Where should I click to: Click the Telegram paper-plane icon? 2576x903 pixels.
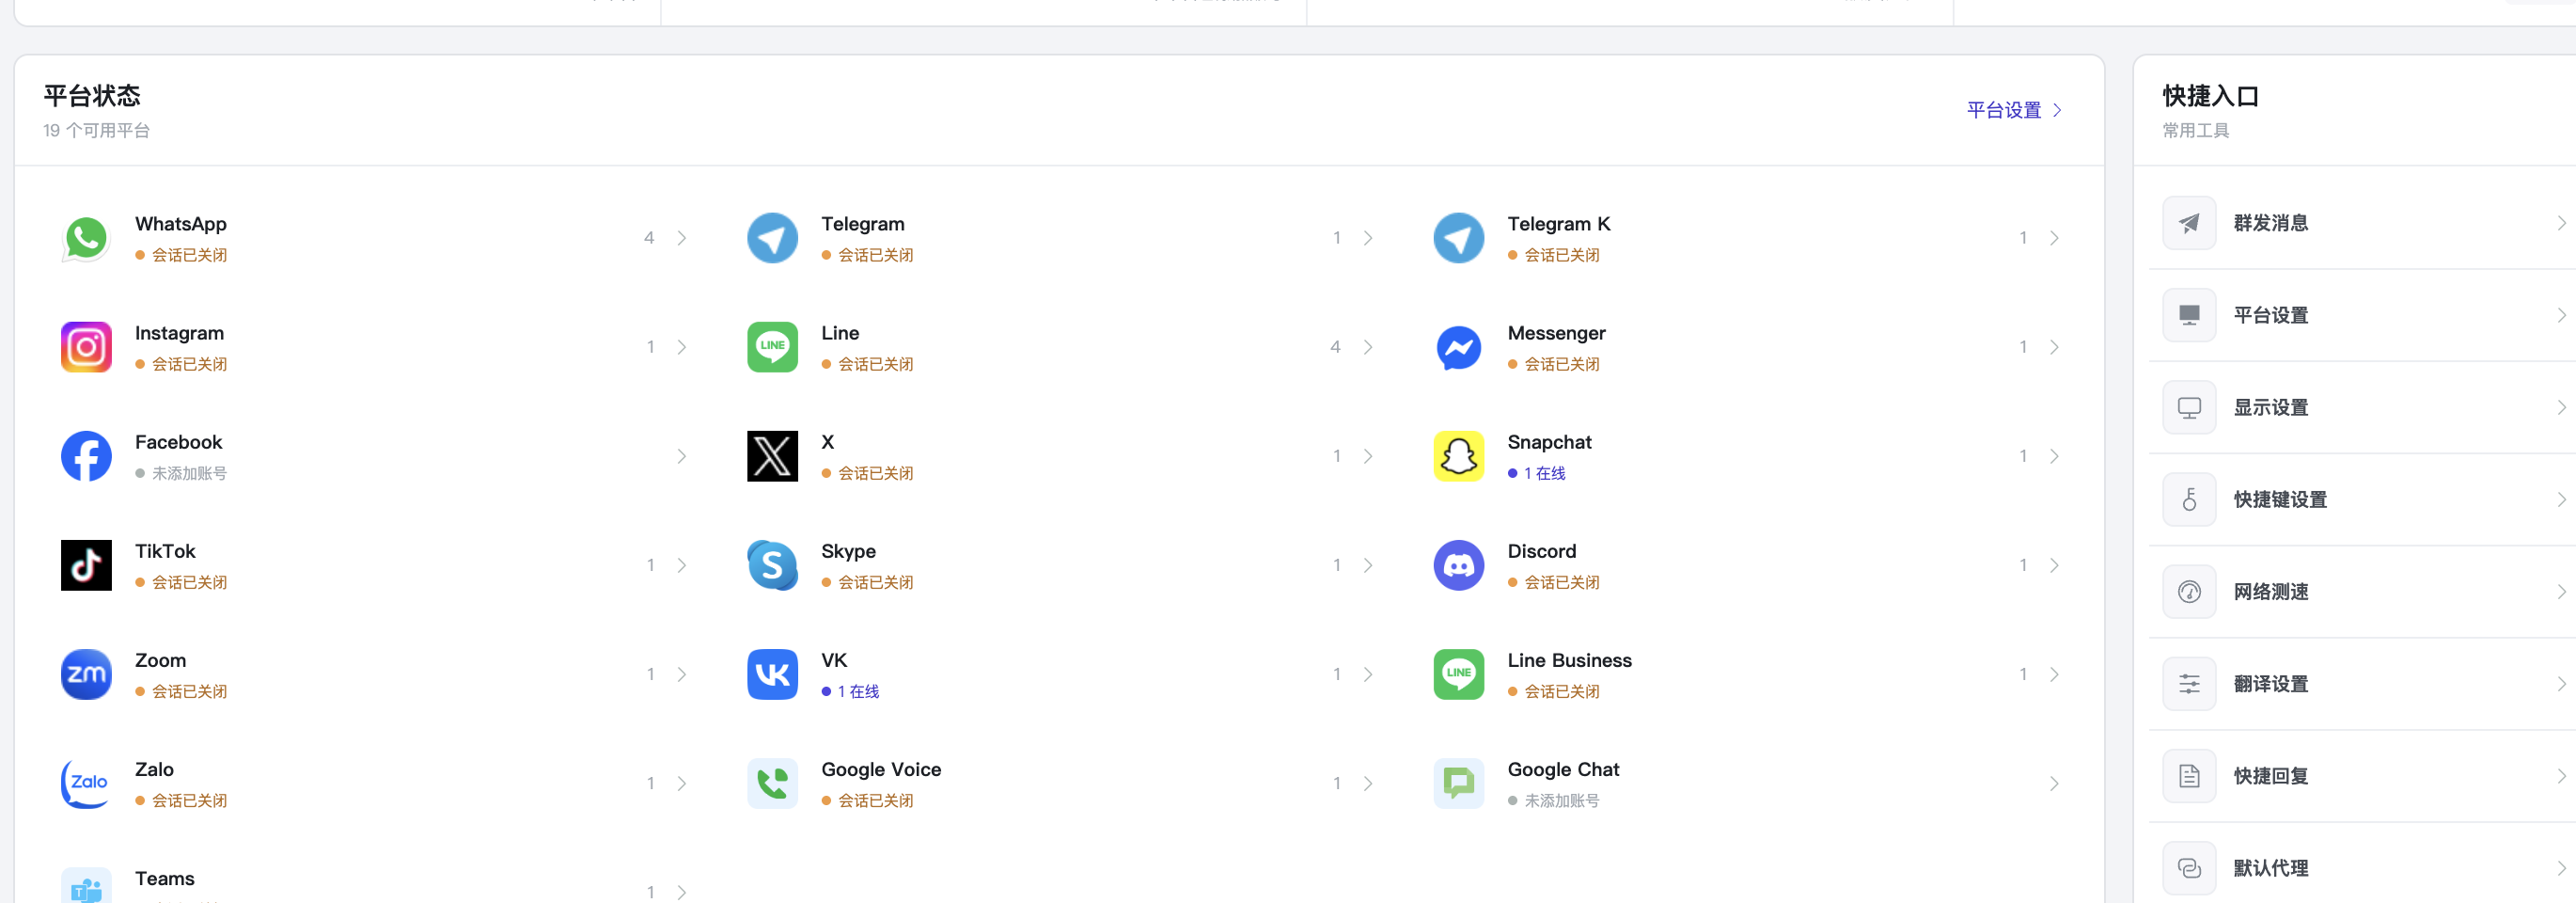772,238
